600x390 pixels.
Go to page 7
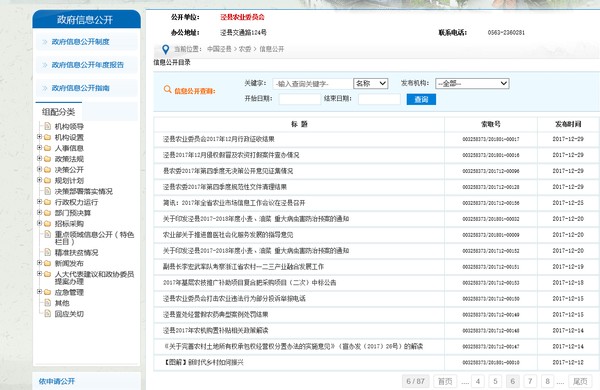tap(530, 381)
